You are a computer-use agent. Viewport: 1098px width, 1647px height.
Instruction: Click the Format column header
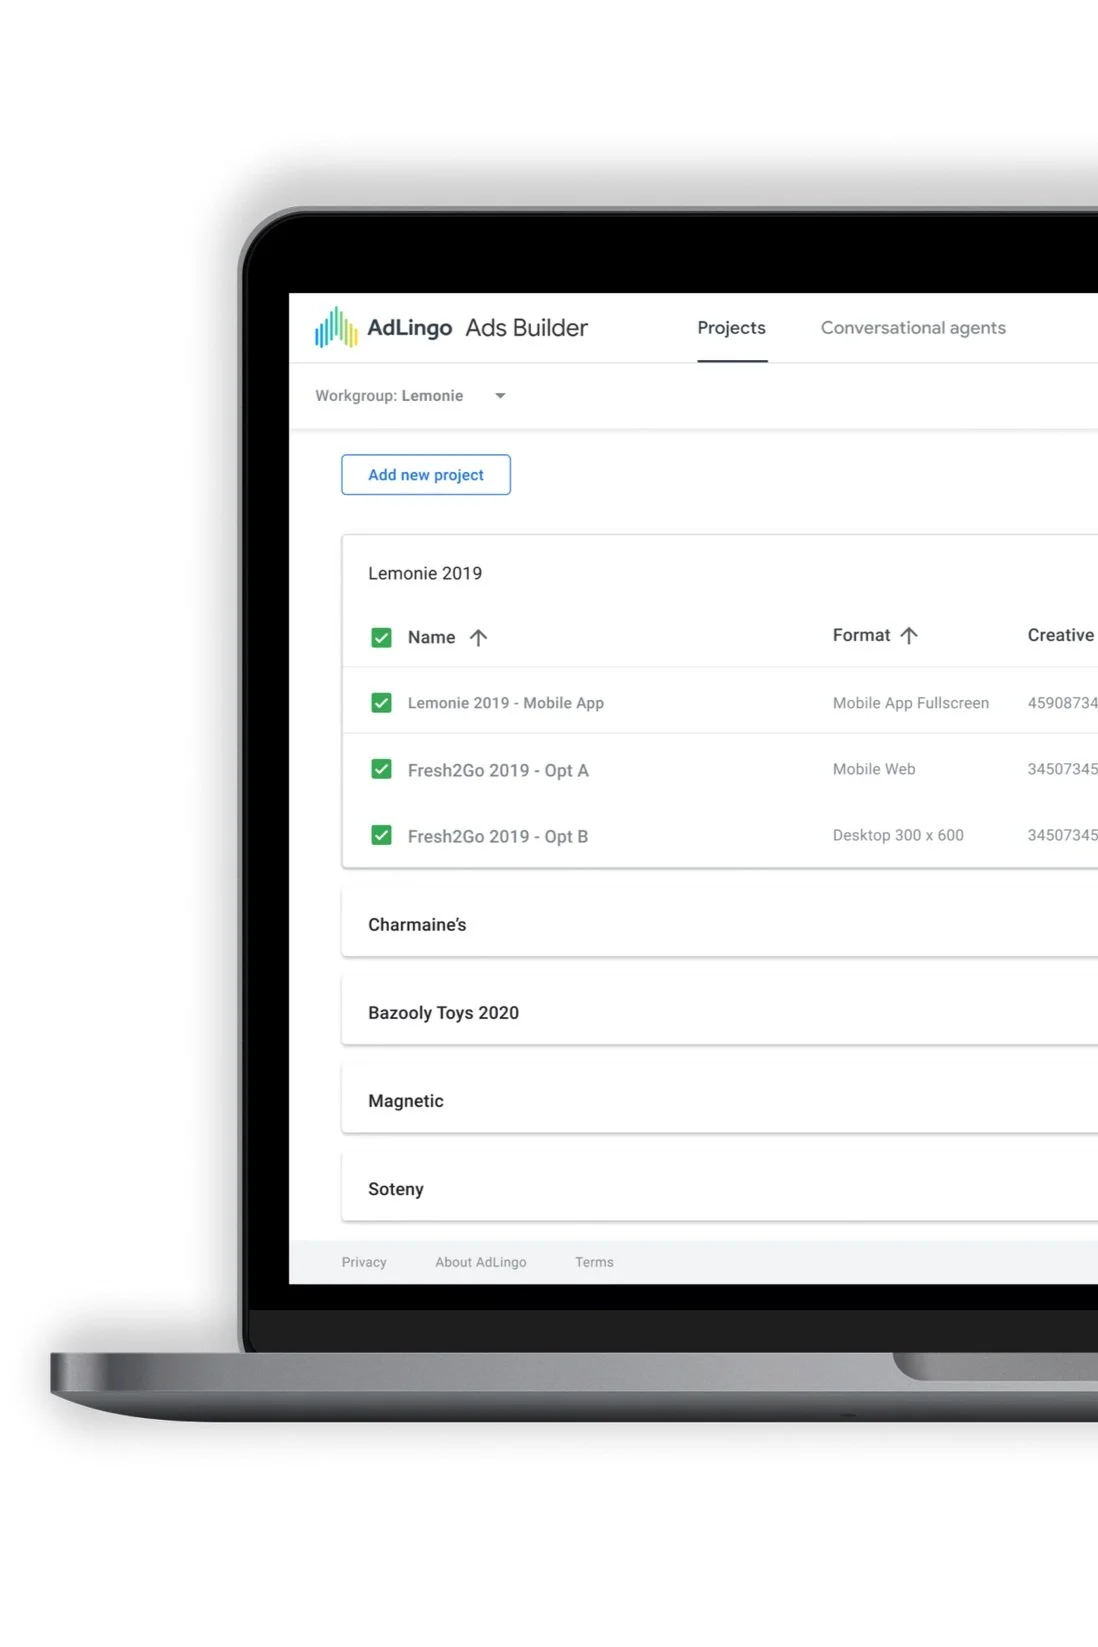861,635
